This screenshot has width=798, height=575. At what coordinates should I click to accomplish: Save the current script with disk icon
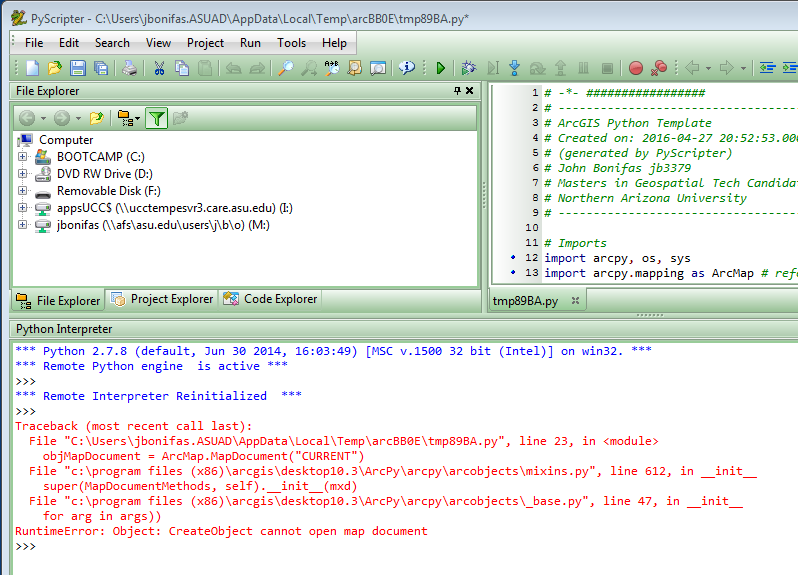tap(77, 68)
